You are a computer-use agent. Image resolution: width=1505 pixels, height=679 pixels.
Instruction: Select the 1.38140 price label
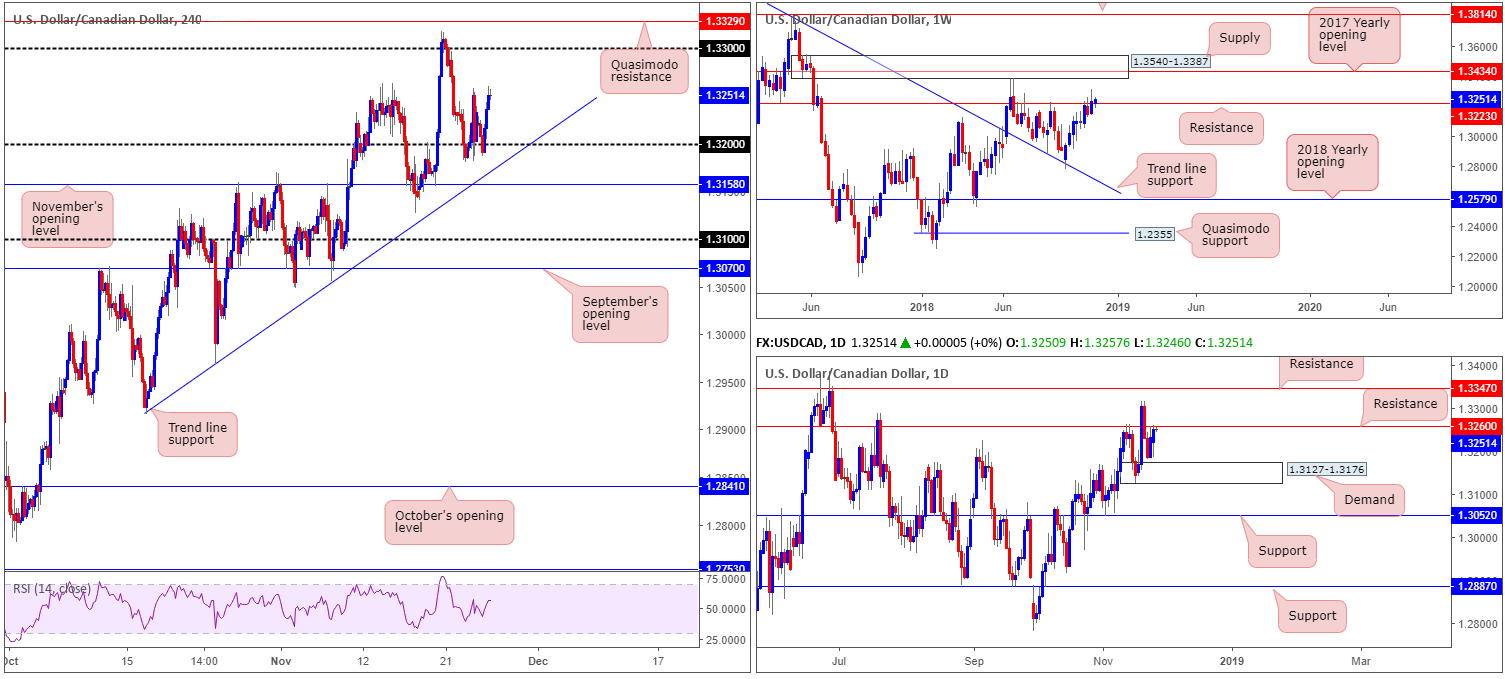coord(1476,16)
